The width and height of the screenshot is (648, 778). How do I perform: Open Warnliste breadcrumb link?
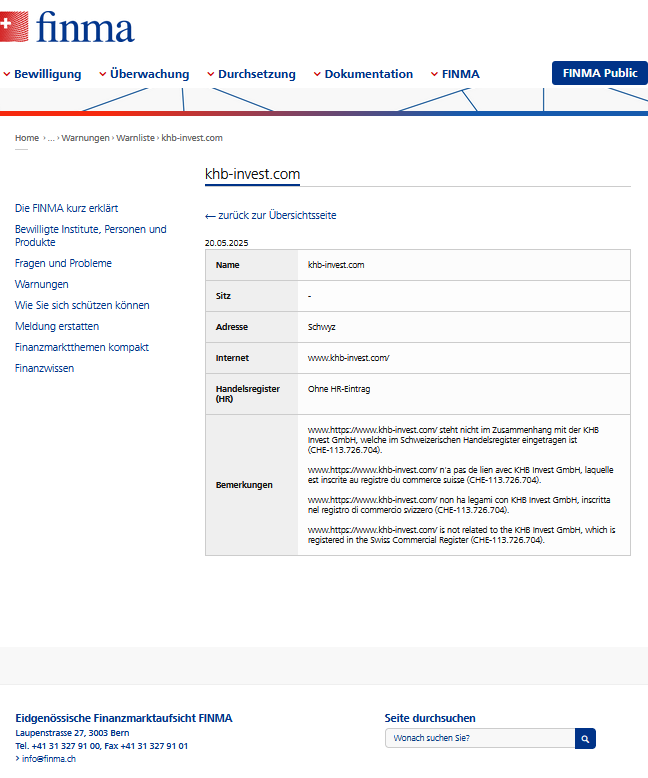[x=135, y=138]
